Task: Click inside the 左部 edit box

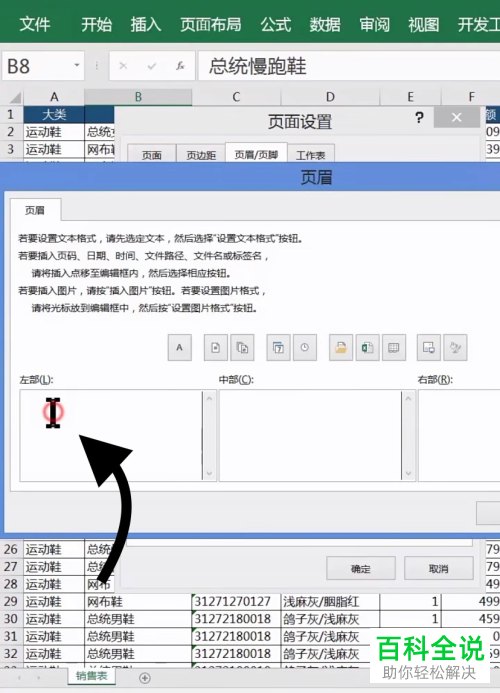Action: [111, 435]
